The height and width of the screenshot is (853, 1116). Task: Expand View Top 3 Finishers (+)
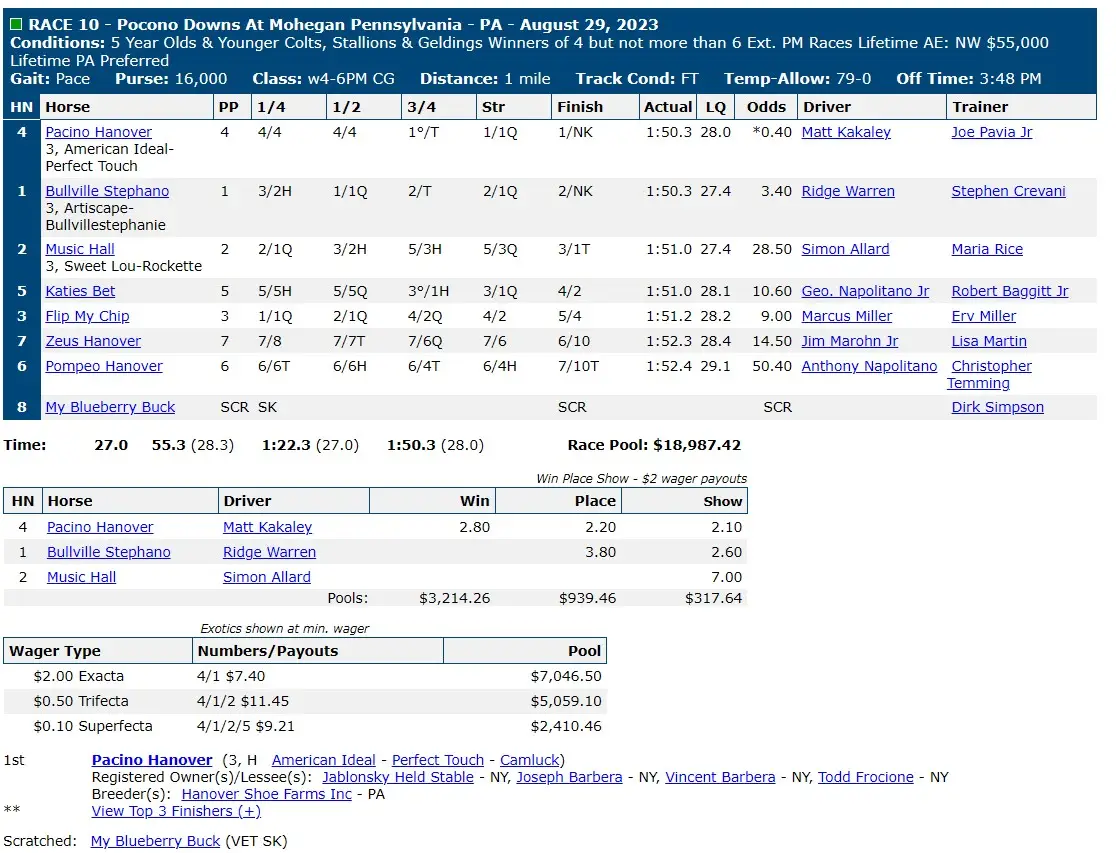176,811
